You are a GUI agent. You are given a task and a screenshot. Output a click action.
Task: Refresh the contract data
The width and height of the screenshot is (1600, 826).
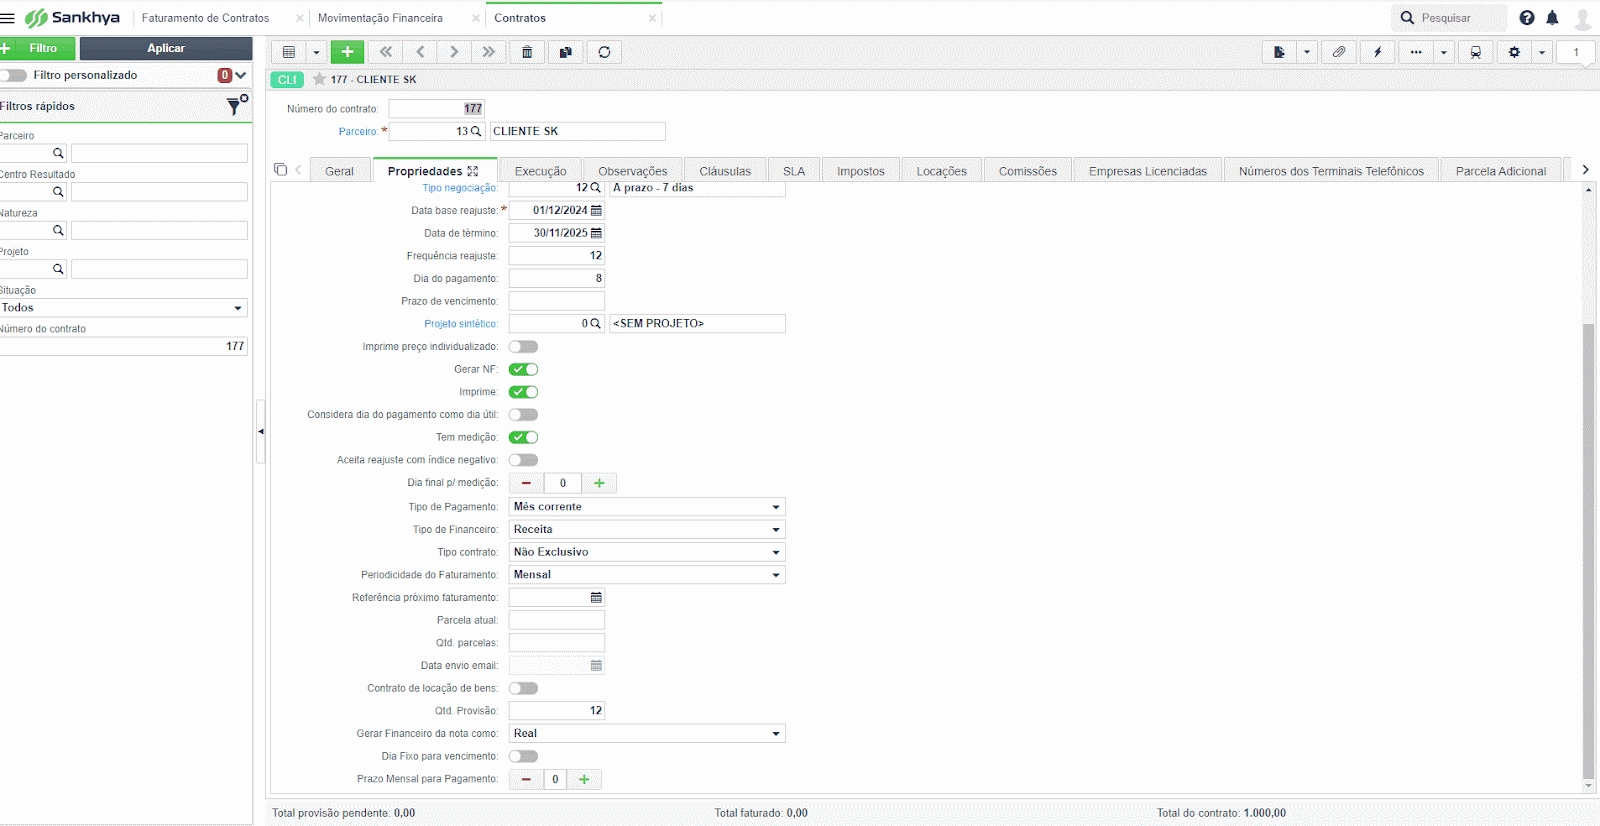pos(604,52)
